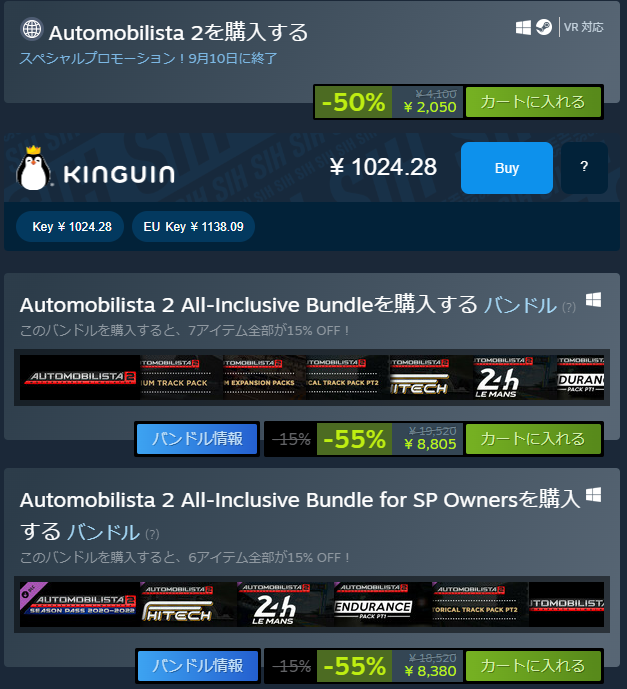Click the question mark button next to Buy
This screenshot has height=689, width=627.
[584, 167]
